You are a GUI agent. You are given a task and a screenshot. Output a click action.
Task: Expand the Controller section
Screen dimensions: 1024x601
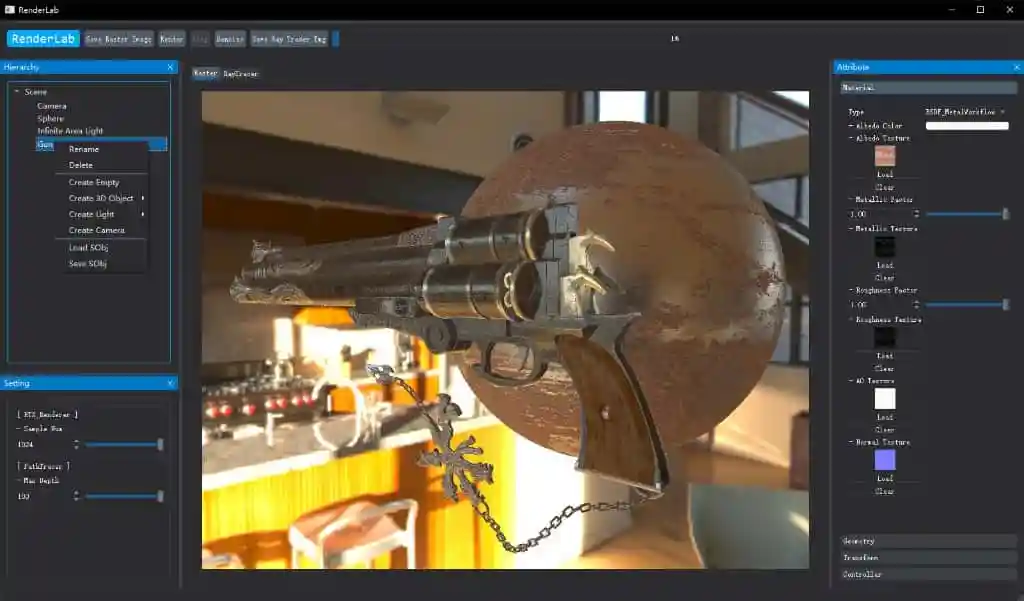[x=928, y=575]
